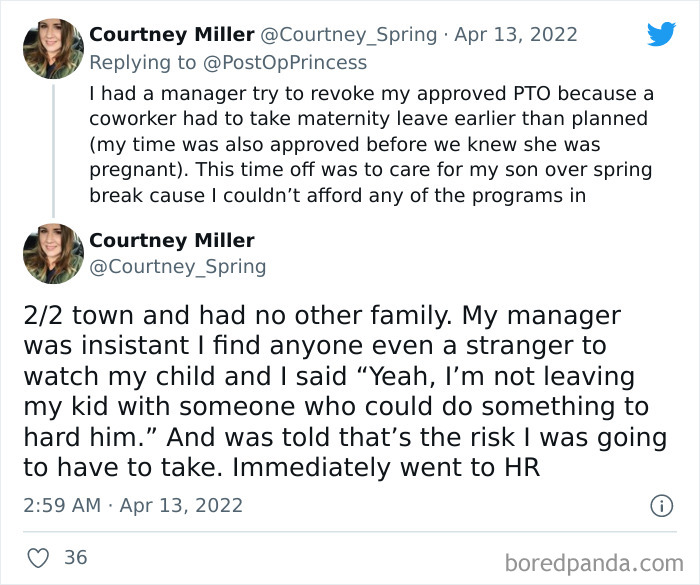Visit the @PostOpPrincess profile link
The height and width of the screenshot is (585, 700).
click(287, 62)
